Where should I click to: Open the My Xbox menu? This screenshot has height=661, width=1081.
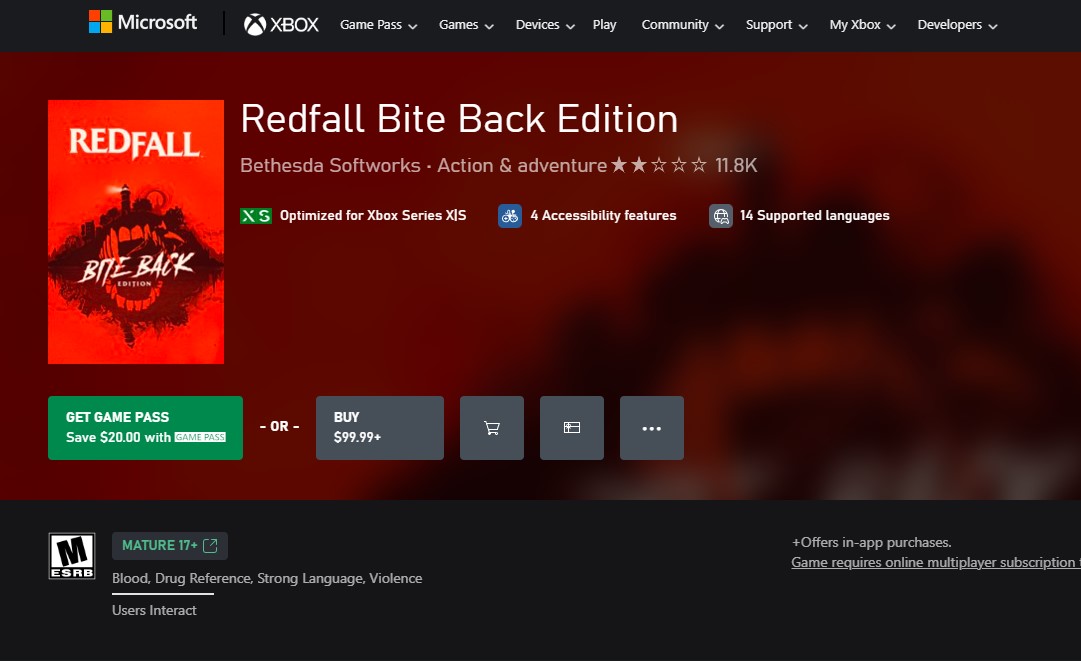861,25
